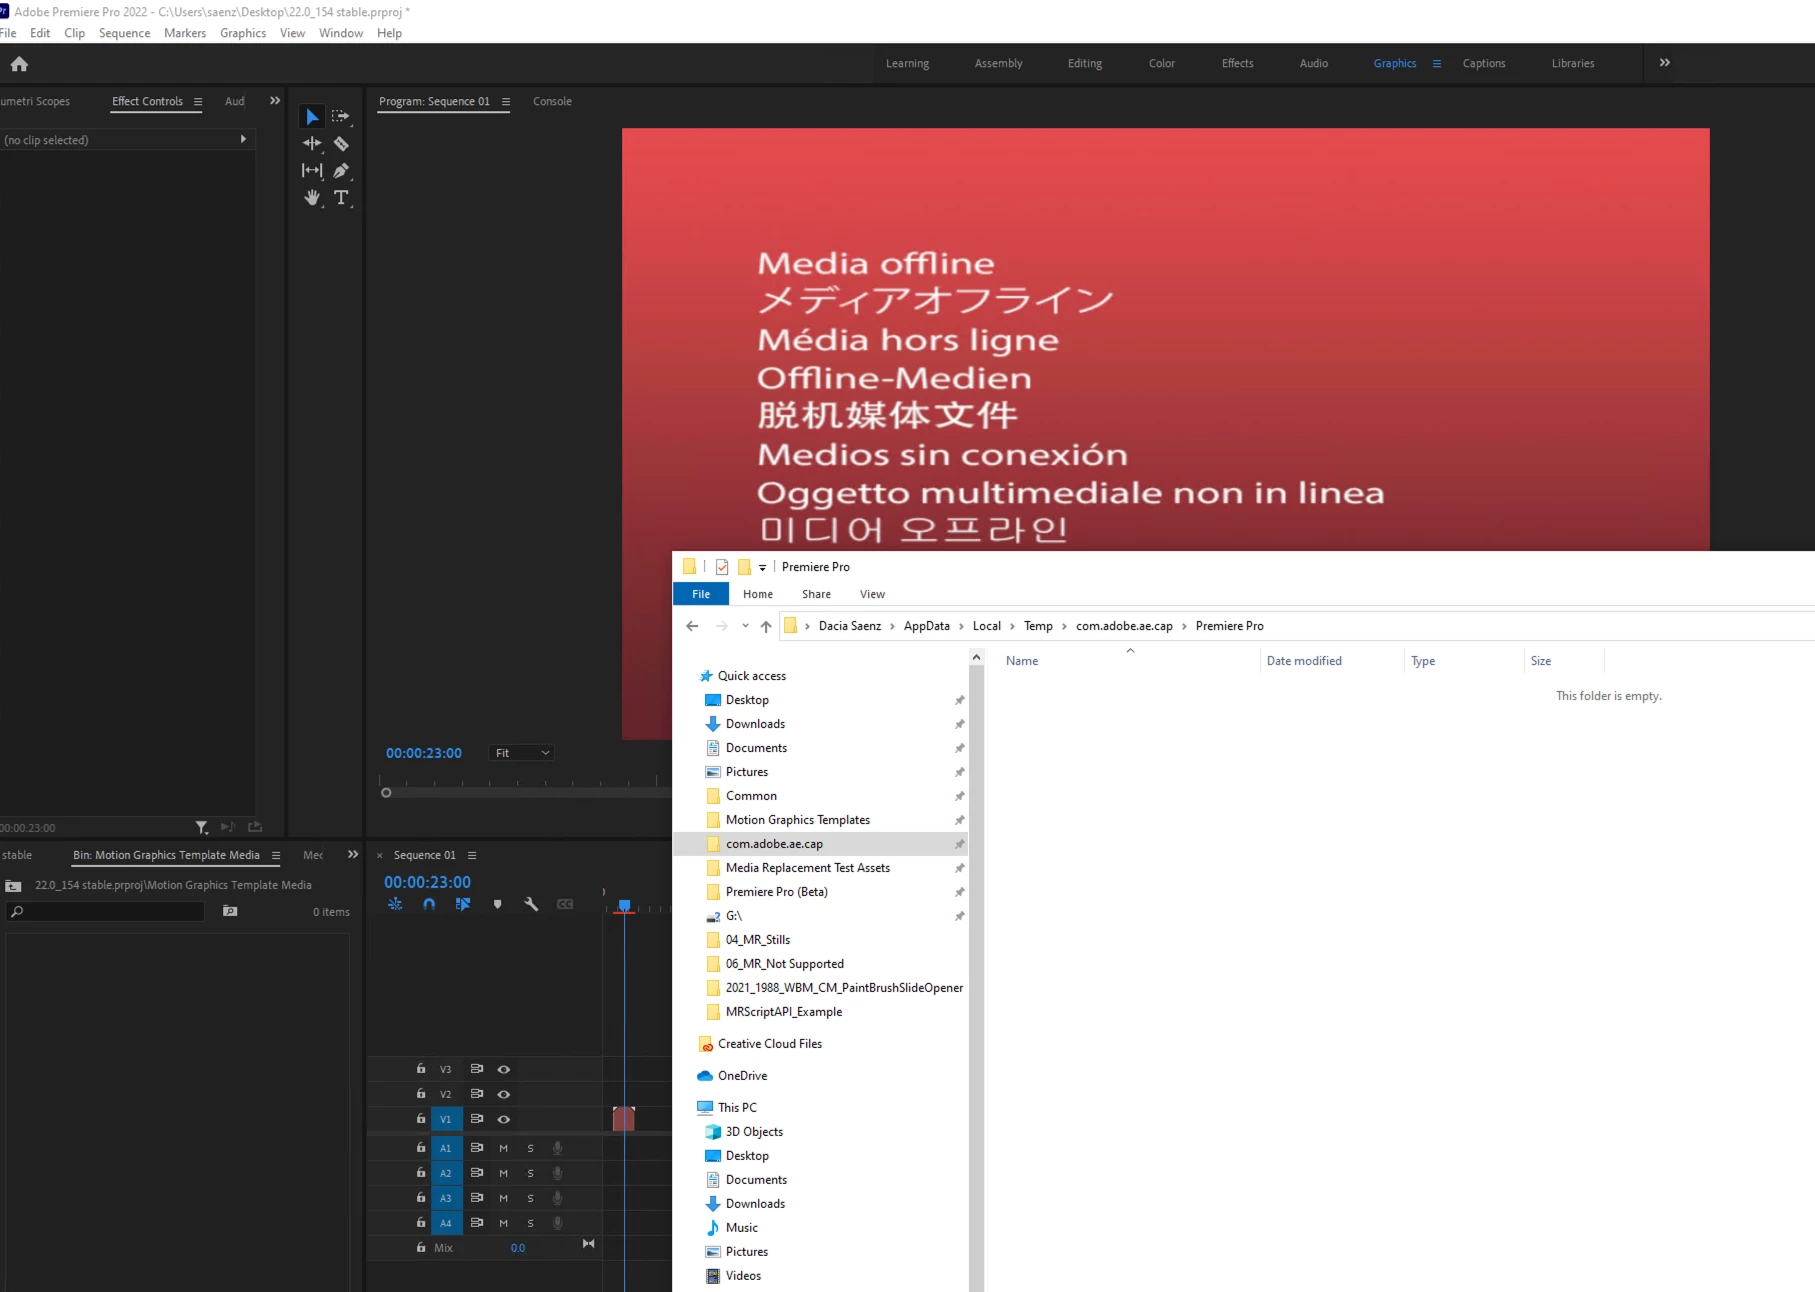The image size is (1815, 1292).
Task: Click the V1 track target button
Action: coord(446,1119)
